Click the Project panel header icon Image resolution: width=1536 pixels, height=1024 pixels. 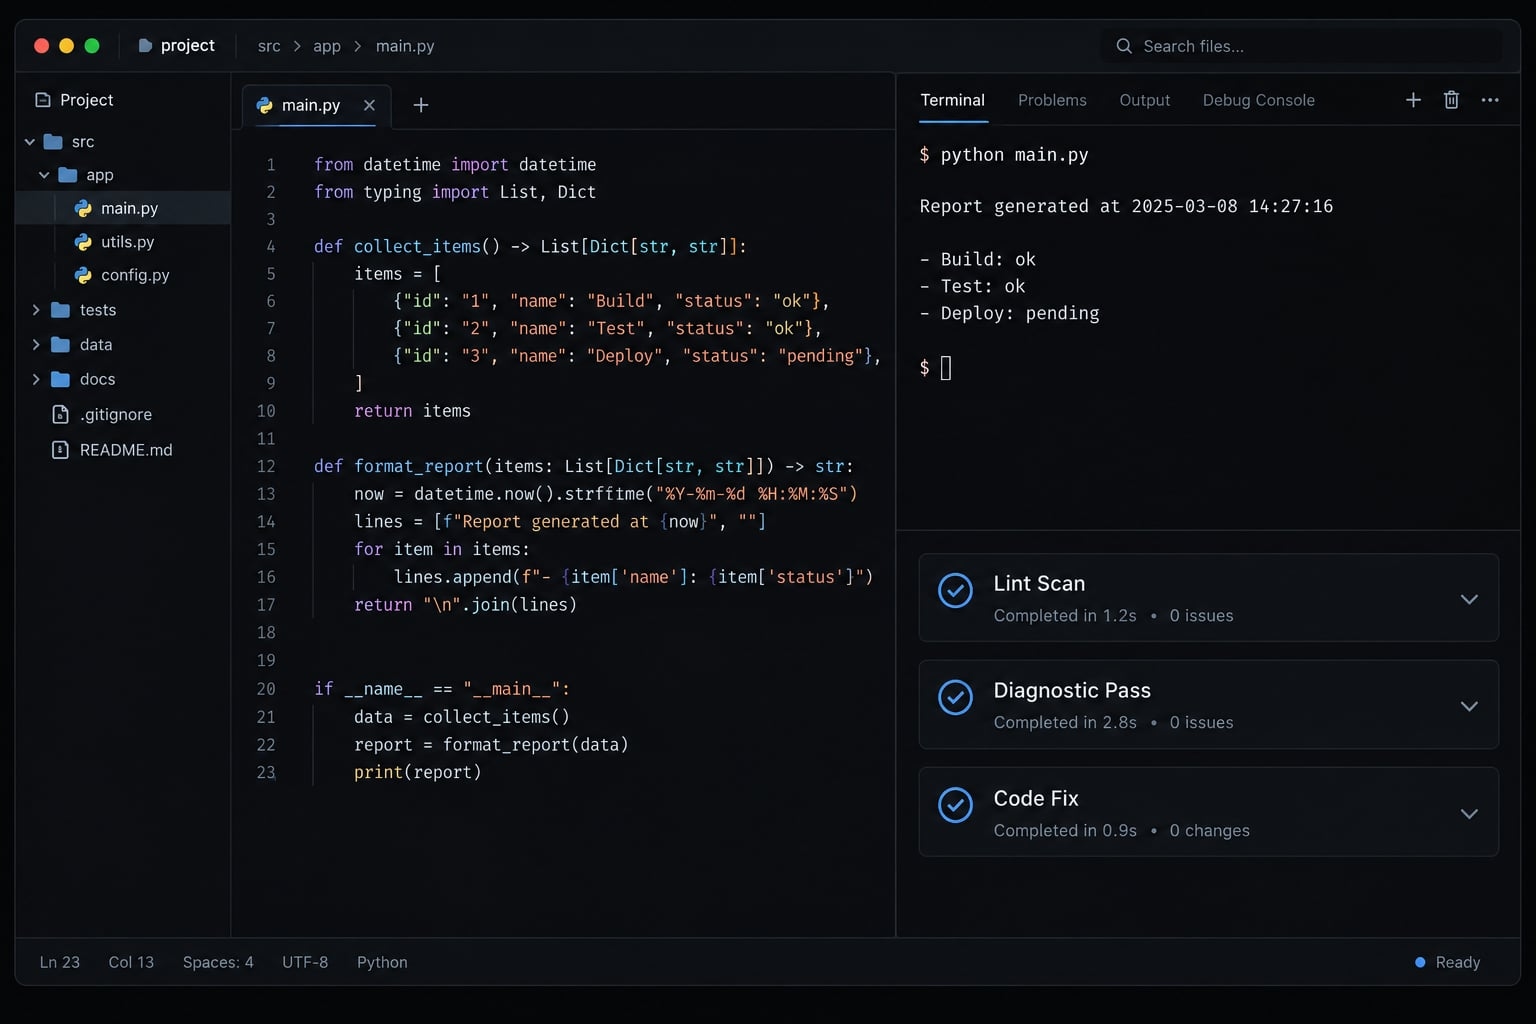tap(42, 100)
